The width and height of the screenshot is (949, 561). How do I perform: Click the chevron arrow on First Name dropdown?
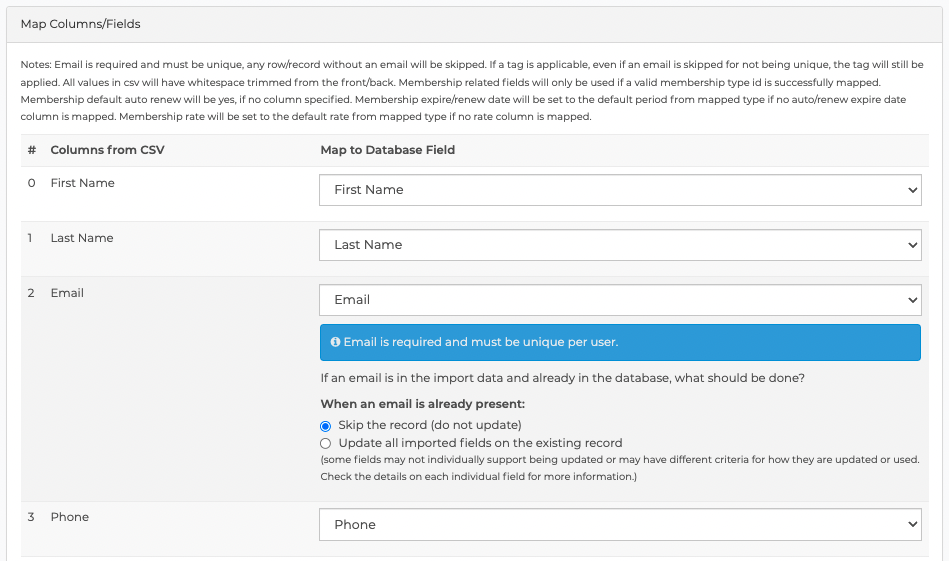click(912, 190)
